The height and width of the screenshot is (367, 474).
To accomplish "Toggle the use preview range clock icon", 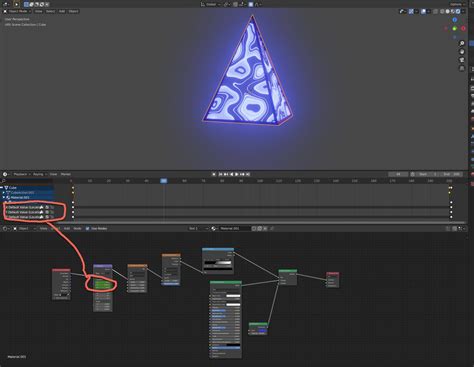I will tap(412, 174).
